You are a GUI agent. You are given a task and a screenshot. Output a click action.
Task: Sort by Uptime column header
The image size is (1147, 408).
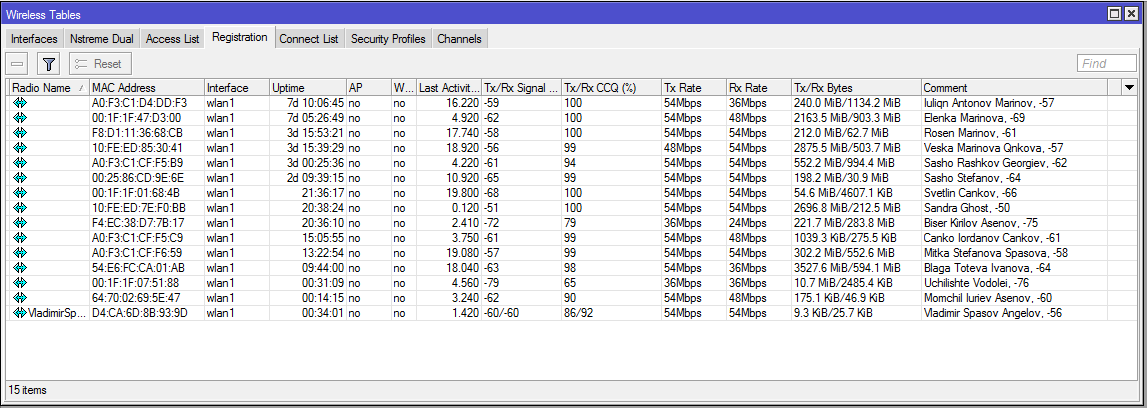[x=307, y=88]
